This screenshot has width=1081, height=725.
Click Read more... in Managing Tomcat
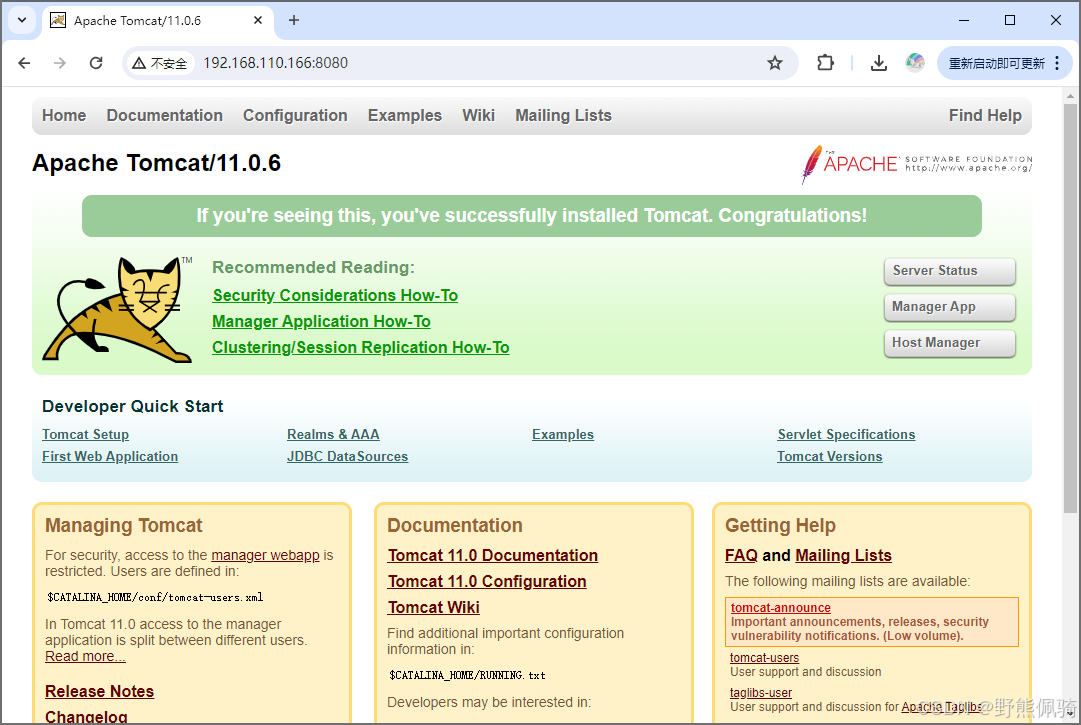[x=85, y=657]
